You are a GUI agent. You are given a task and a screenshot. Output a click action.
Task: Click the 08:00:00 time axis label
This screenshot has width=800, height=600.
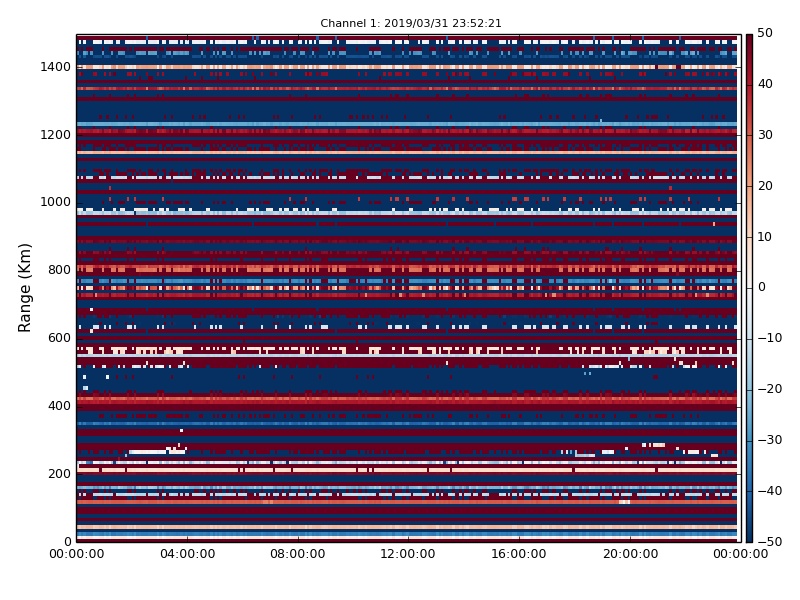298,554
